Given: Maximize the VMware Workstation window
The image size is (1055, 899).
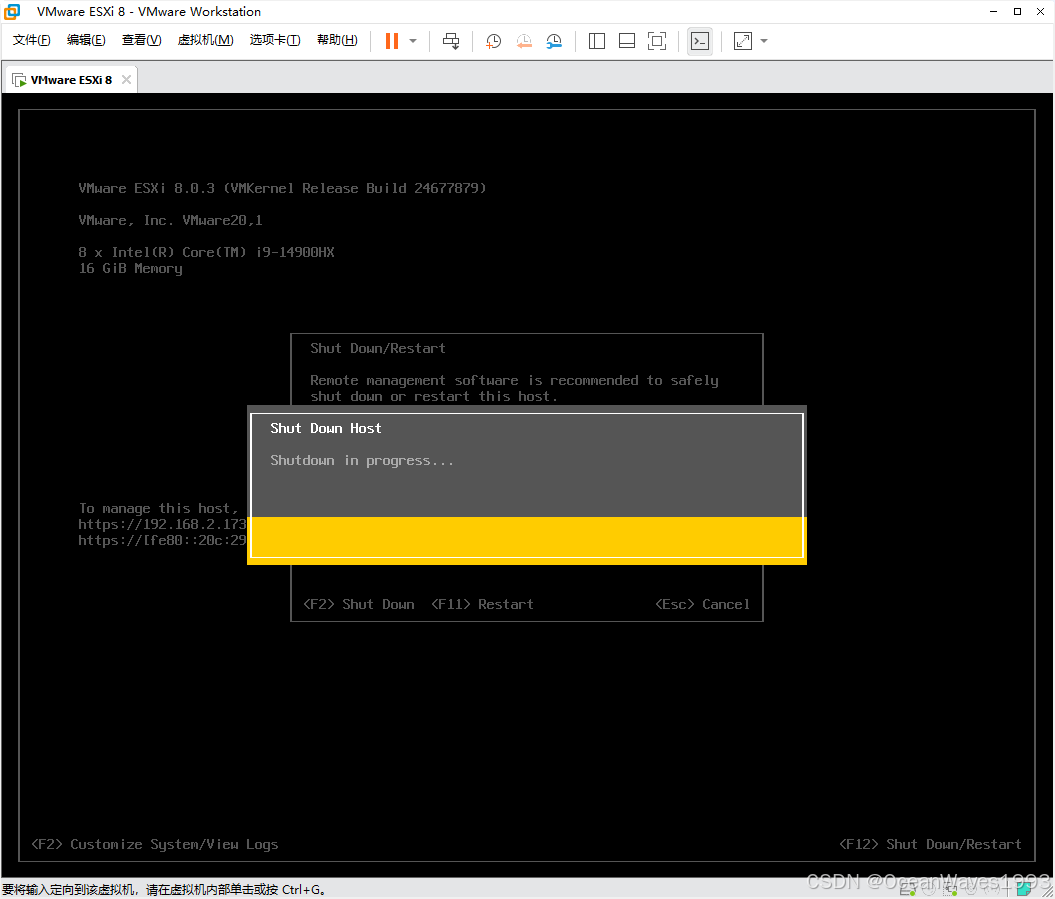Looking at the screenshot, I should (x=1017, y=11).
